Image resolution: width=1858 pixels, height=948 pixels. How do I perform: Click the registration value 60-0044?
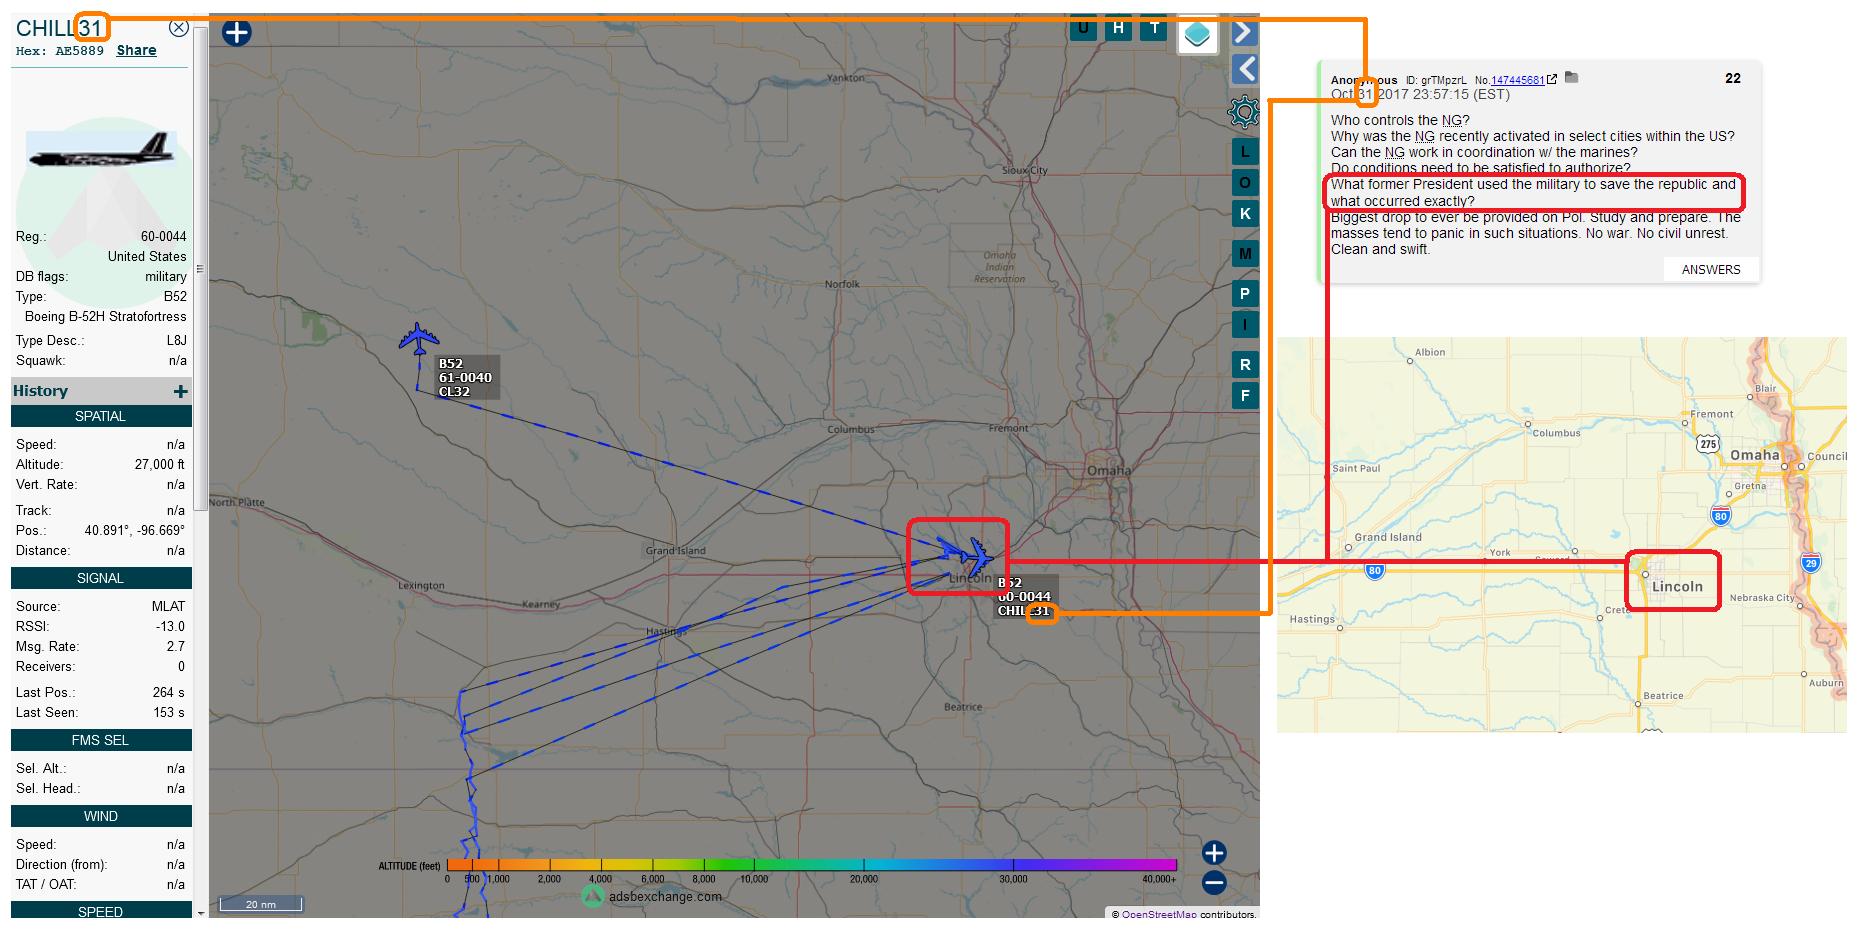click(x=163, y=237)
